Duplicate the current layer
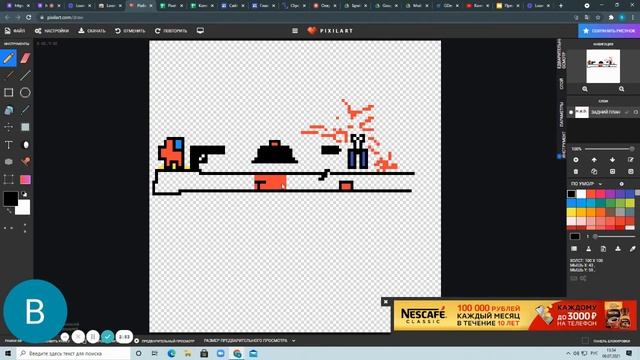Viewport: 640px width, 360px height. [x=594, y=172]
